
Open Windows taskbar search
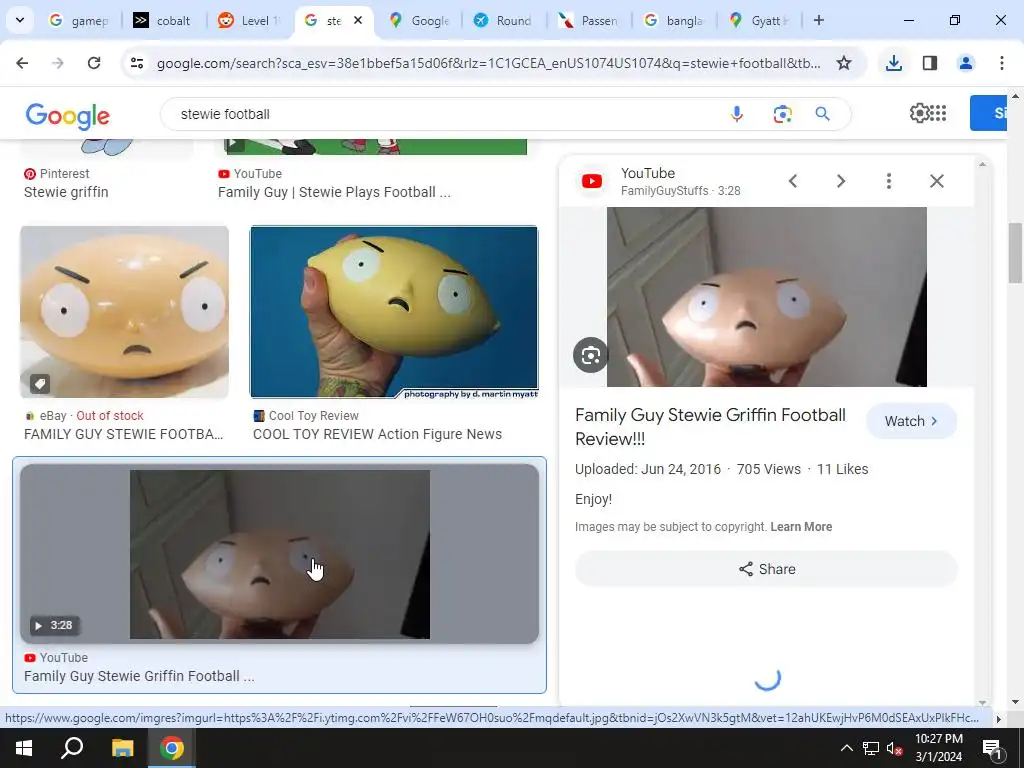click(72, 748)
